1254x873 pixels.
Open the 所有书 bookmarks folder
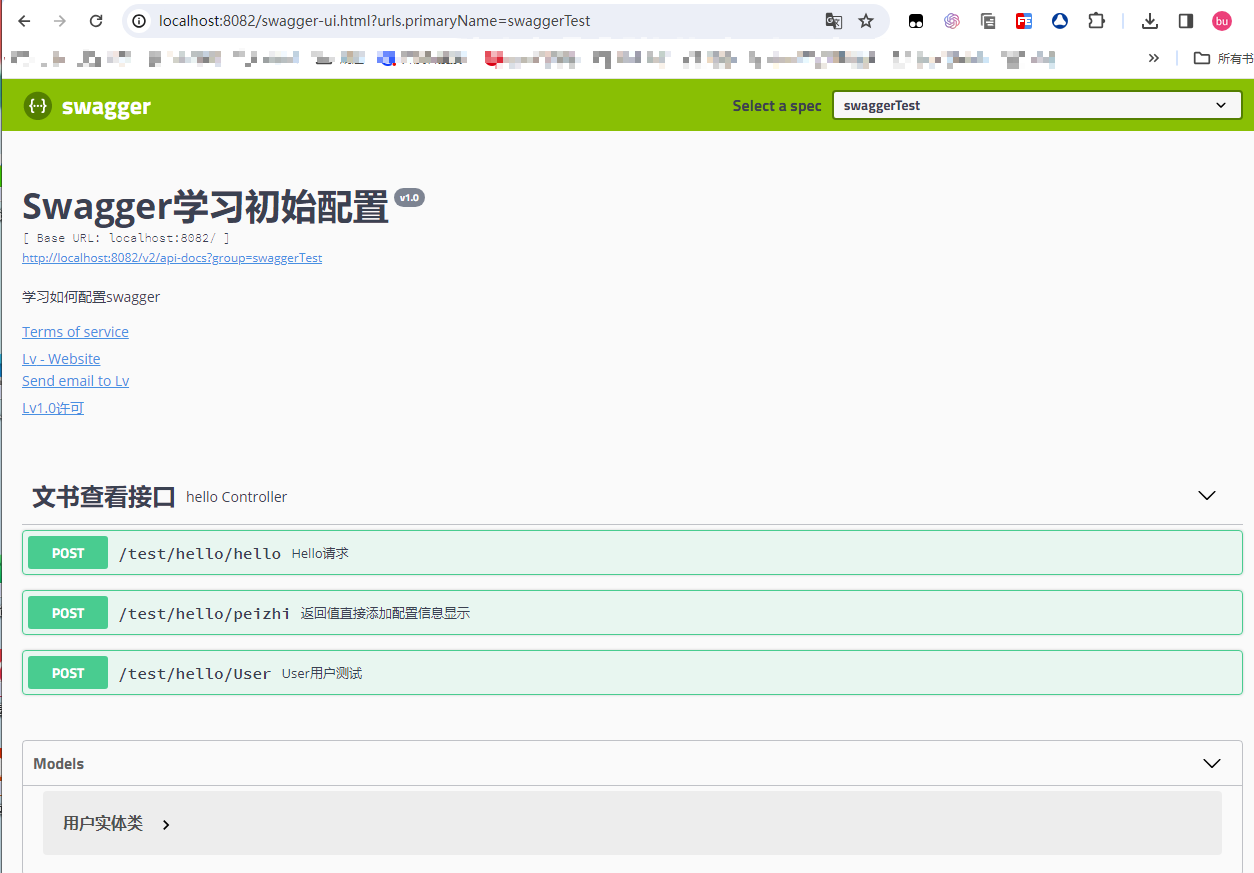pos(1222,58)
